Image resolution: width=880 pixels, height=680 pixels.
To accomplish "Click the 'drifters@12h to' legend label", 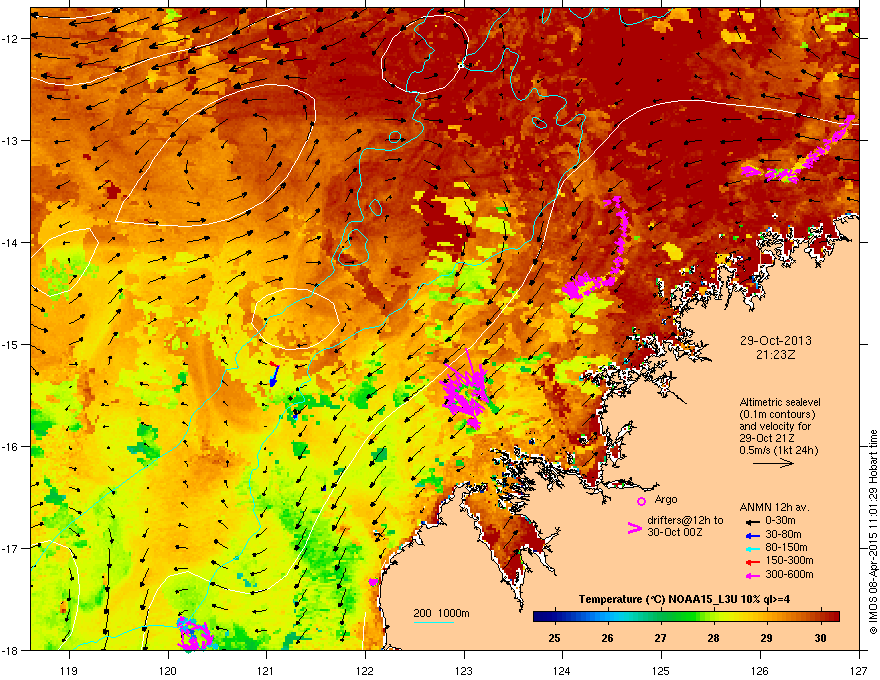I will tap(685, 520).
